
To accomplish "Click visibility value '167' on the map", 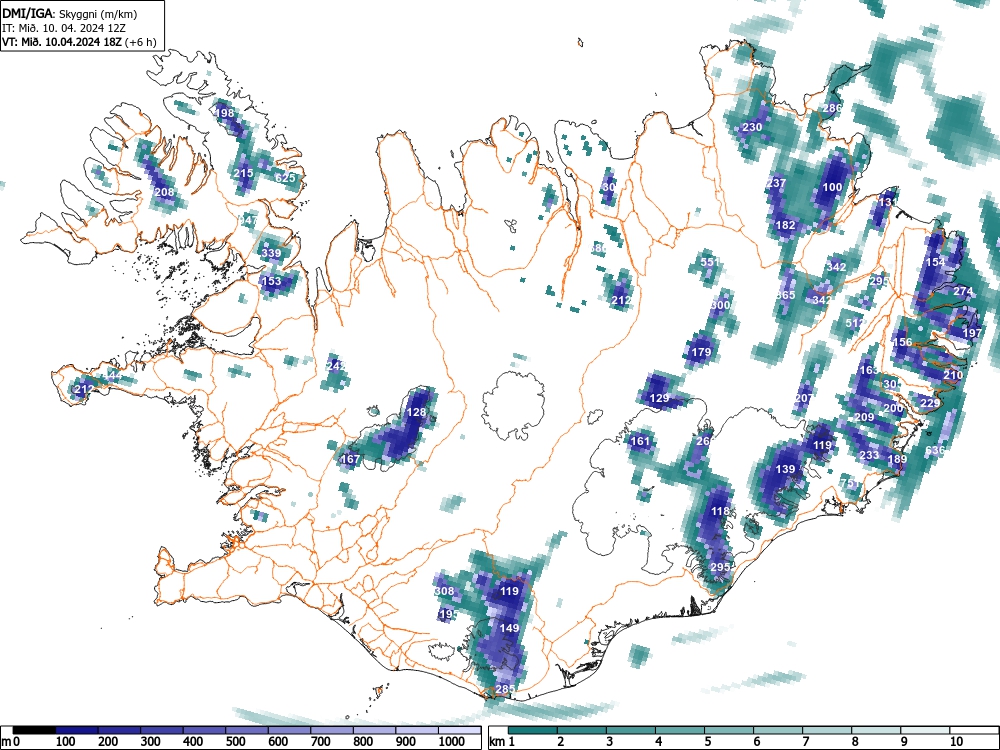I will (x=350, y=459).
